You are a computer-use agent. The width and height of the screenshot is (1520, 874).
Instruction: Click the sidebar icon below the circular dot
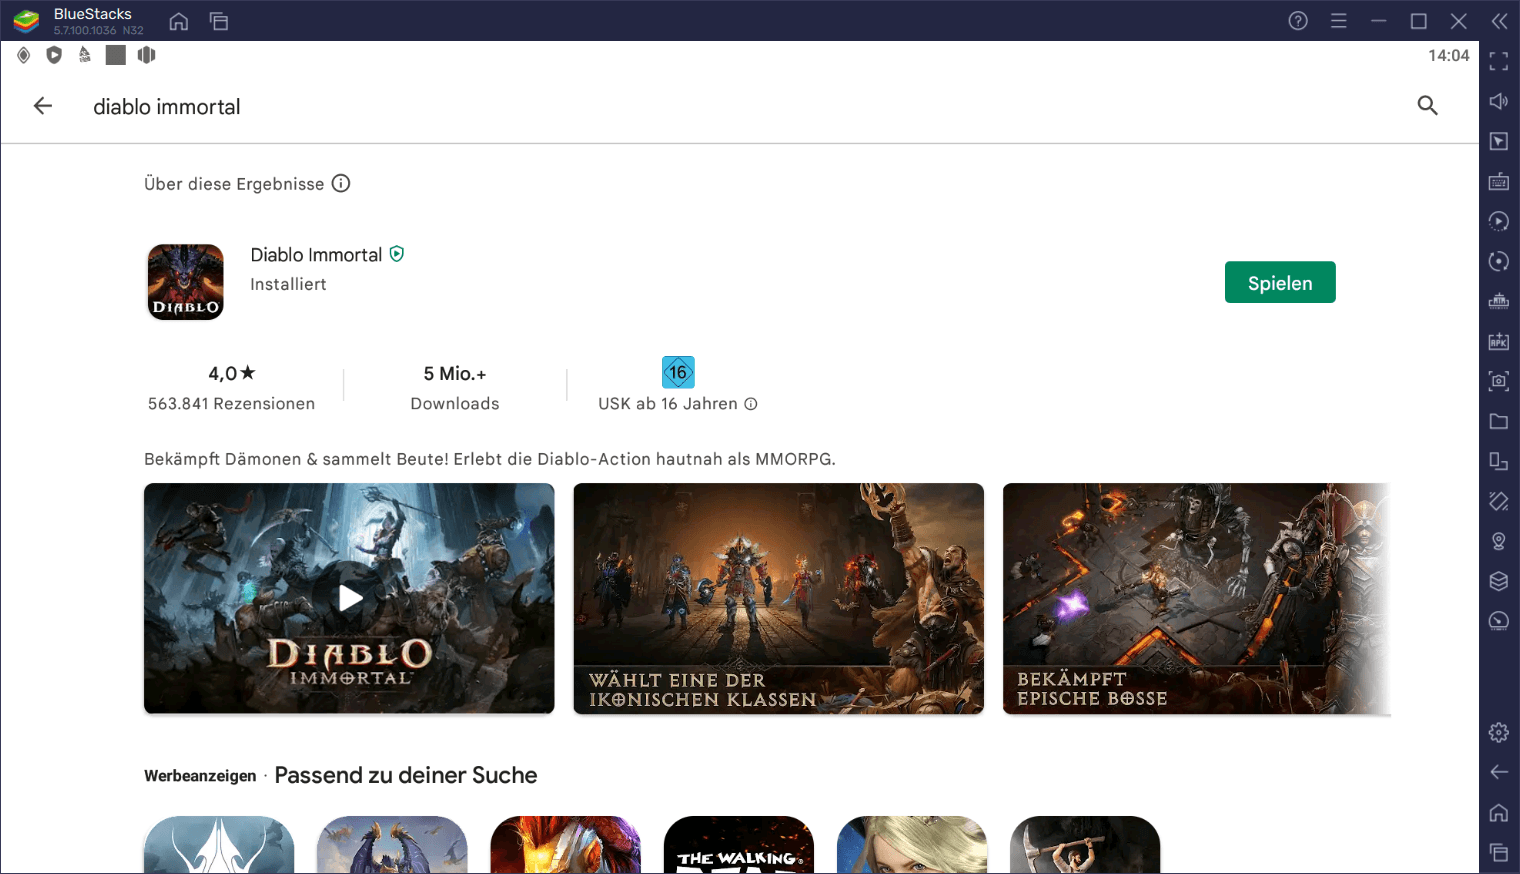point(1499,301)
